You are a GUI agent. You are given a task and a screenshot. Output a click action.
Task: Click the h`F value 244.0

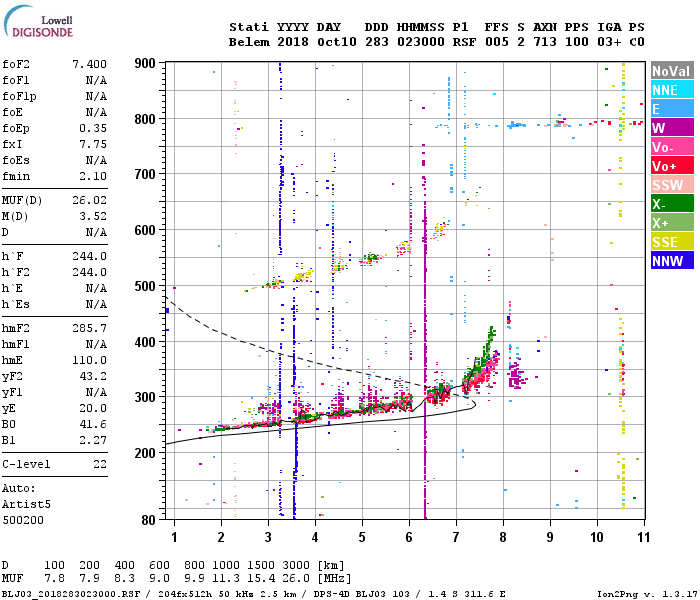89,256
